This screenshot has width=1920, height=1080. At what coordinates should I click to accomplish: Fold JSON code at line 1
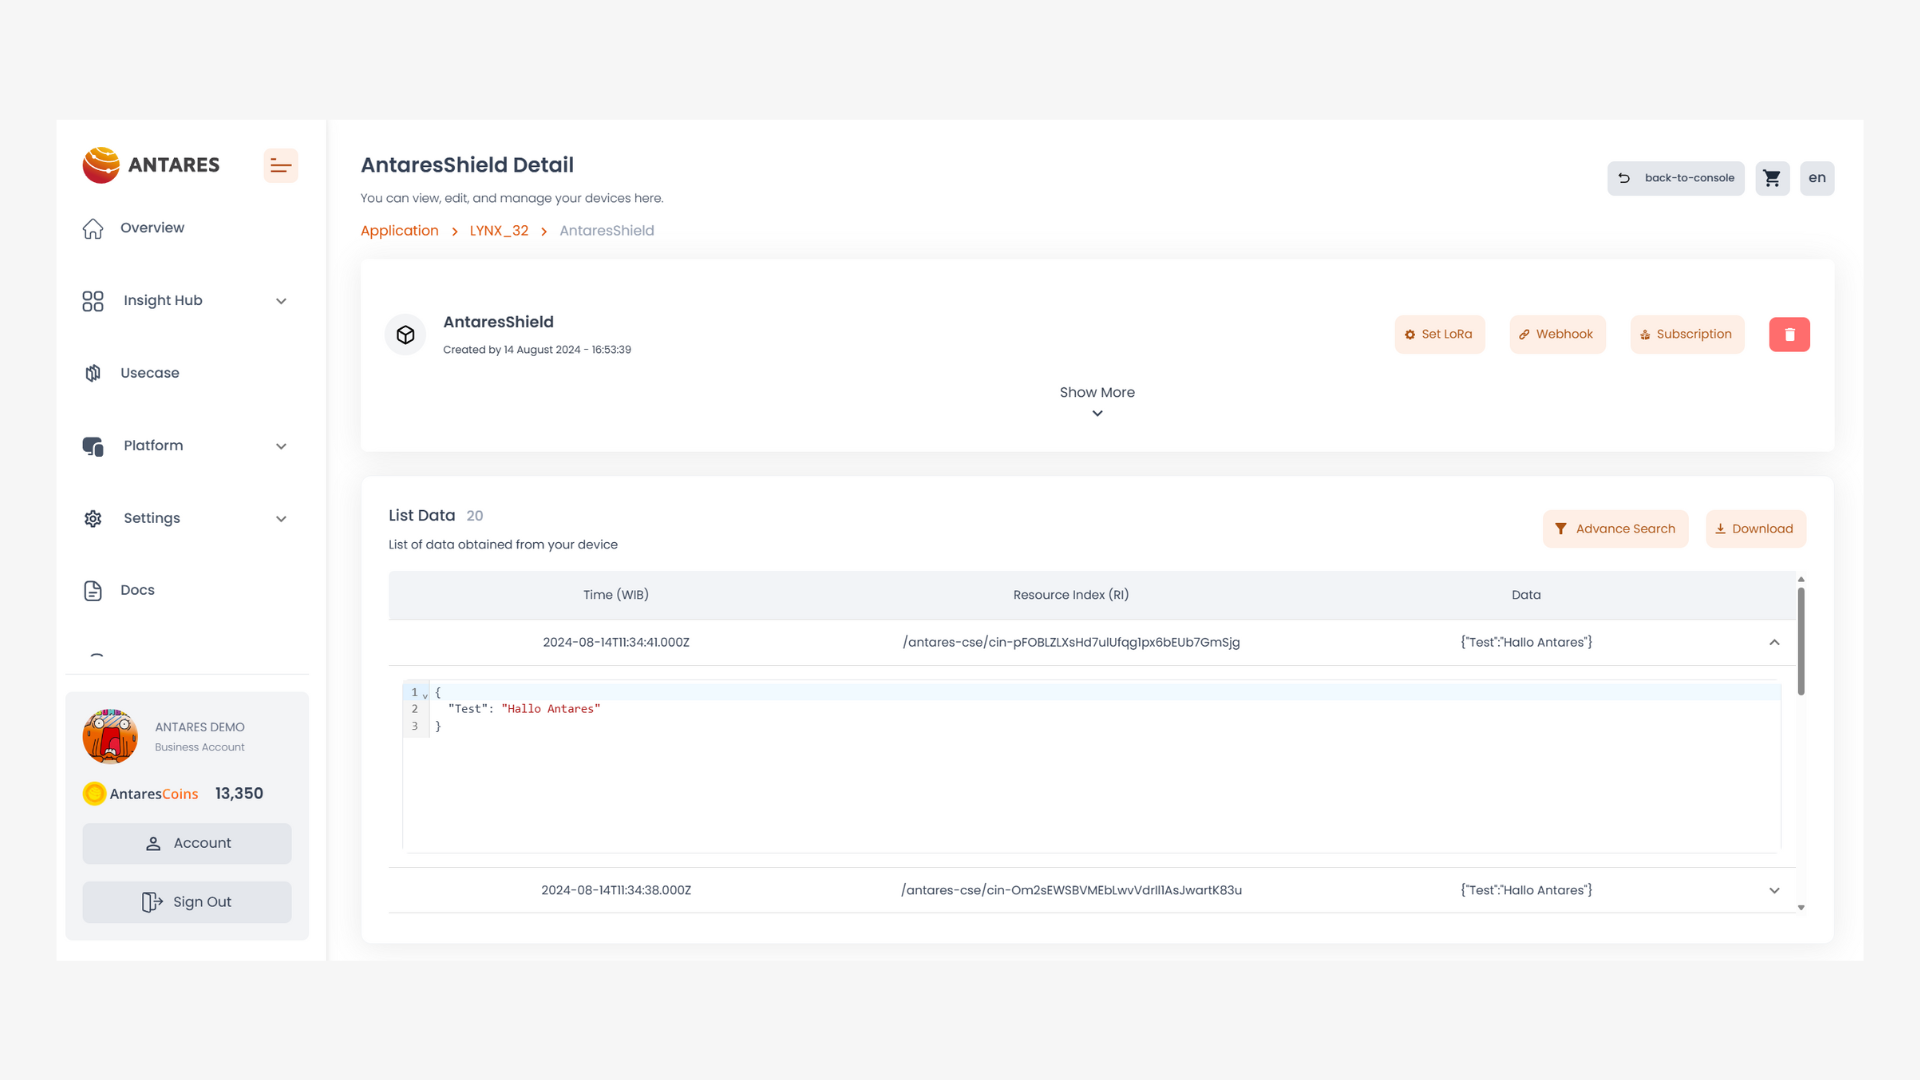click(425, 694)
